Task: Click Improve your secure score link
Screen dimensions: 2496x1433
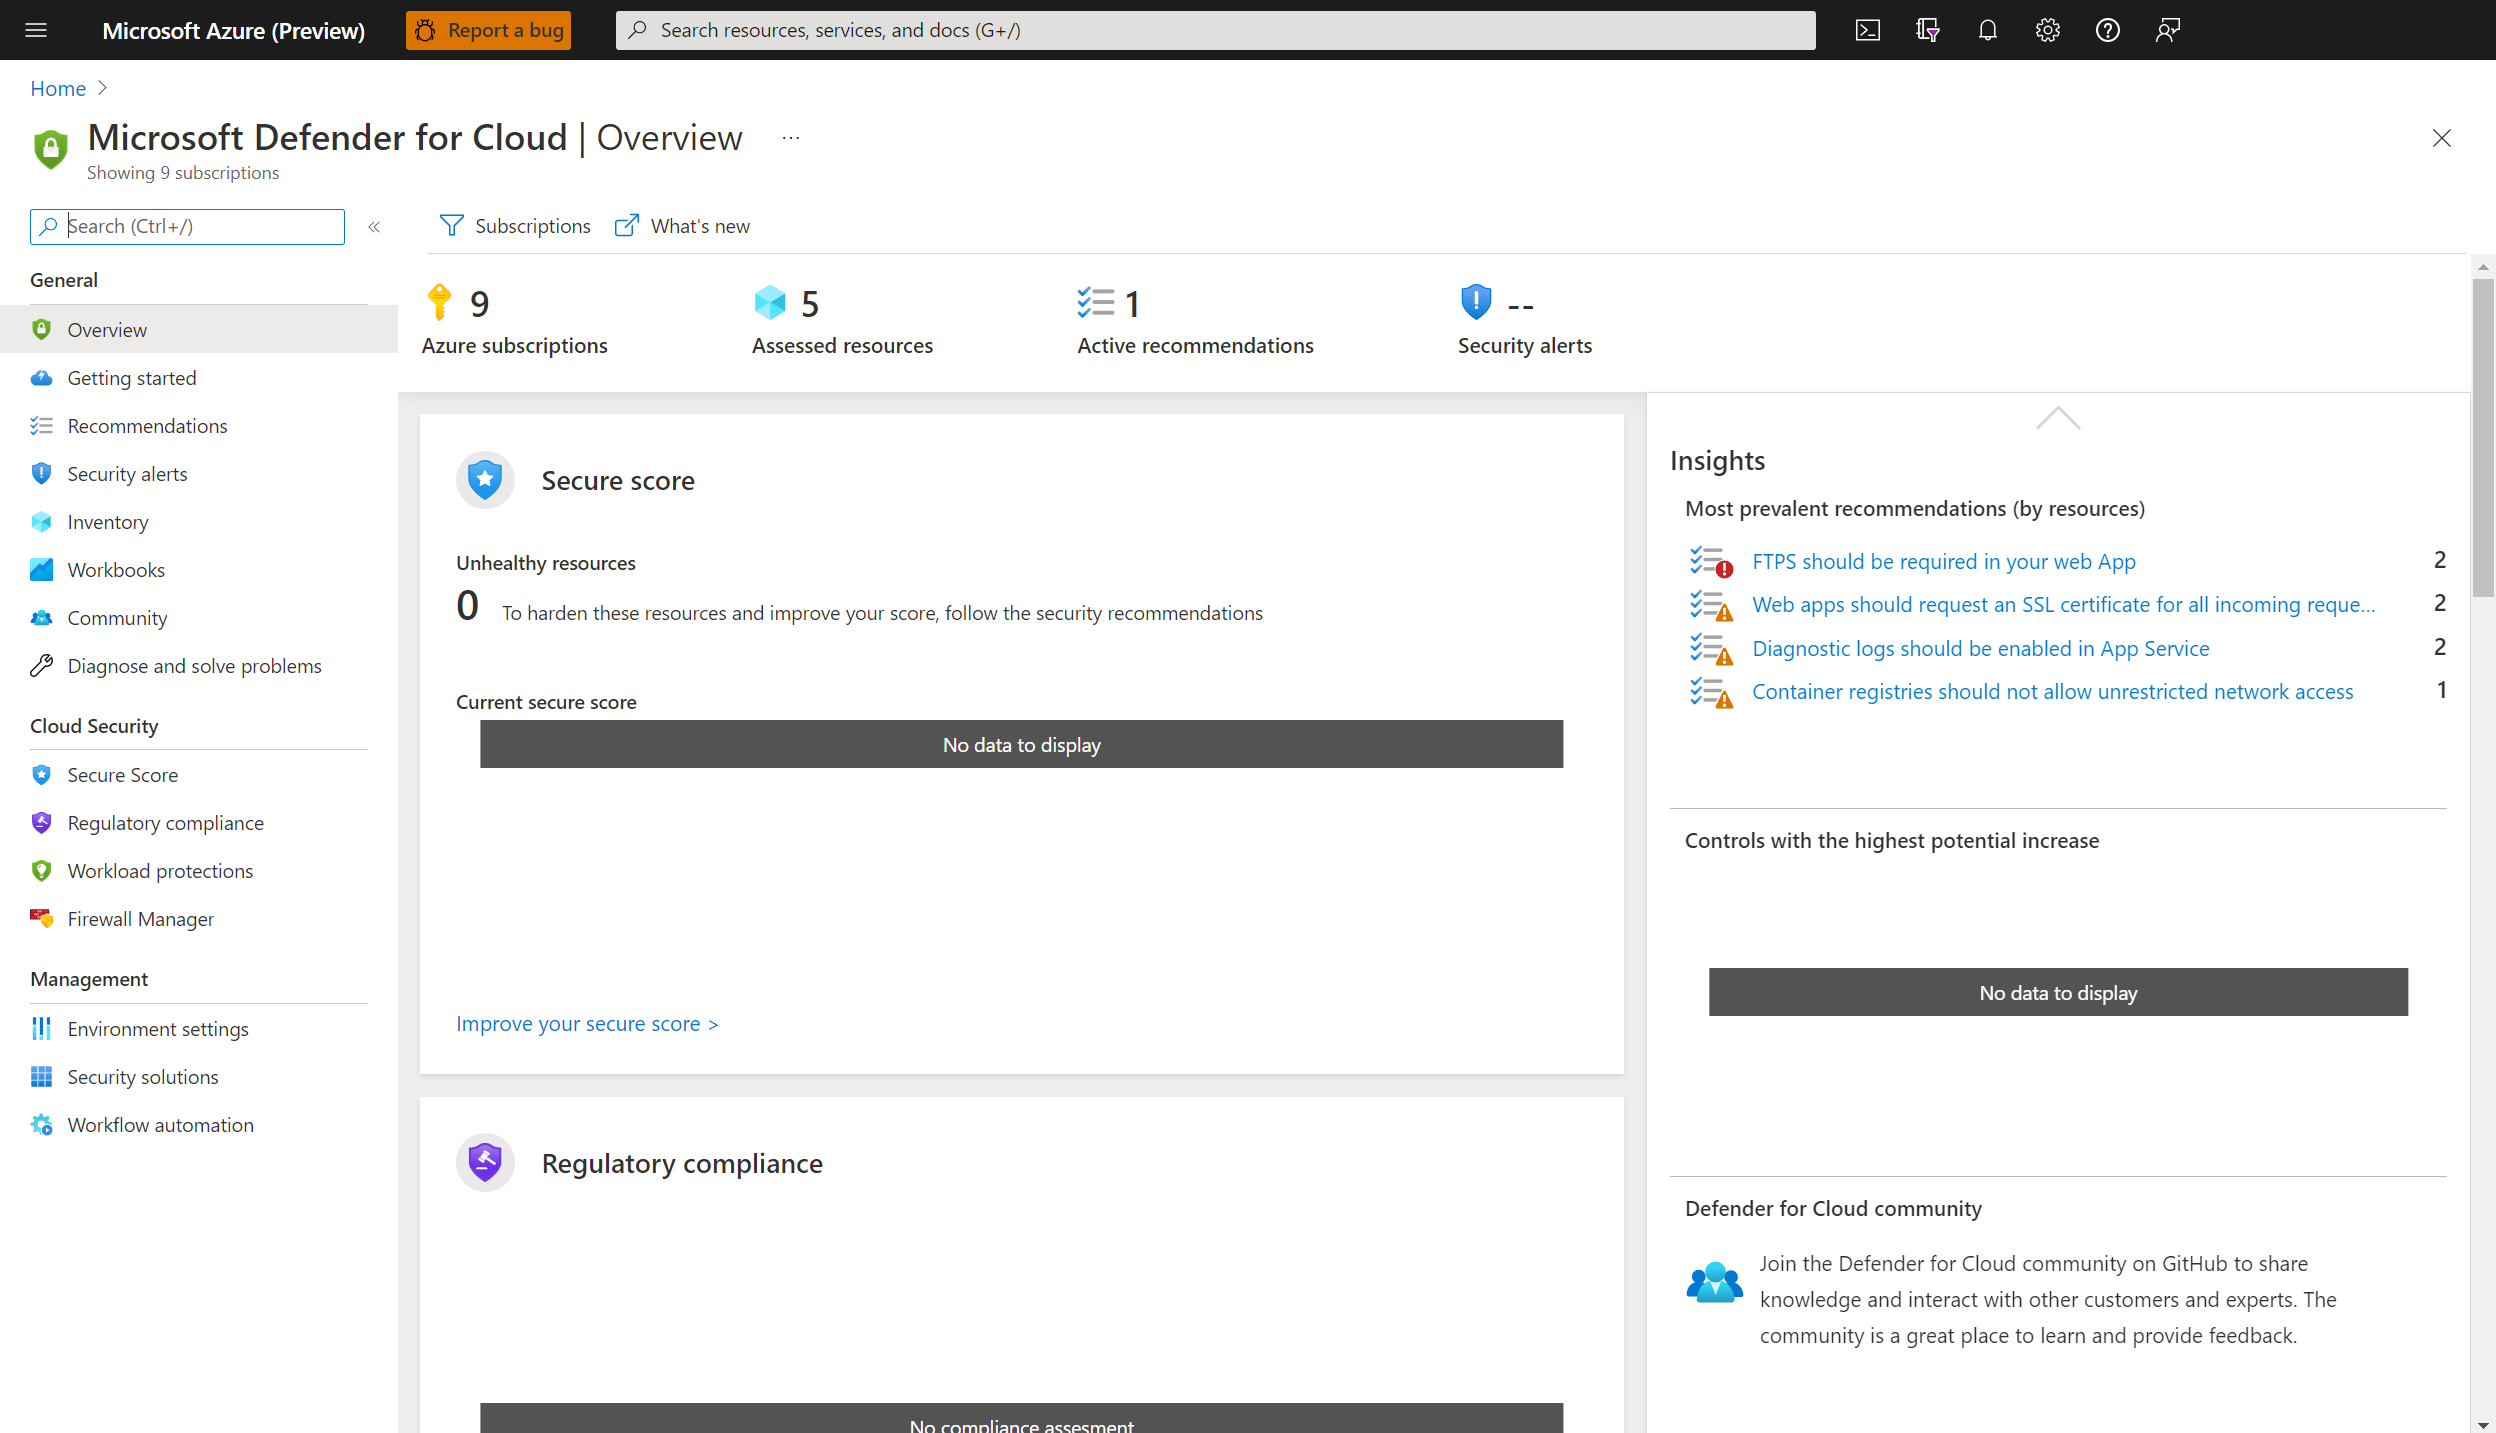Action: pyautogui.click(x=586, y=1022)
